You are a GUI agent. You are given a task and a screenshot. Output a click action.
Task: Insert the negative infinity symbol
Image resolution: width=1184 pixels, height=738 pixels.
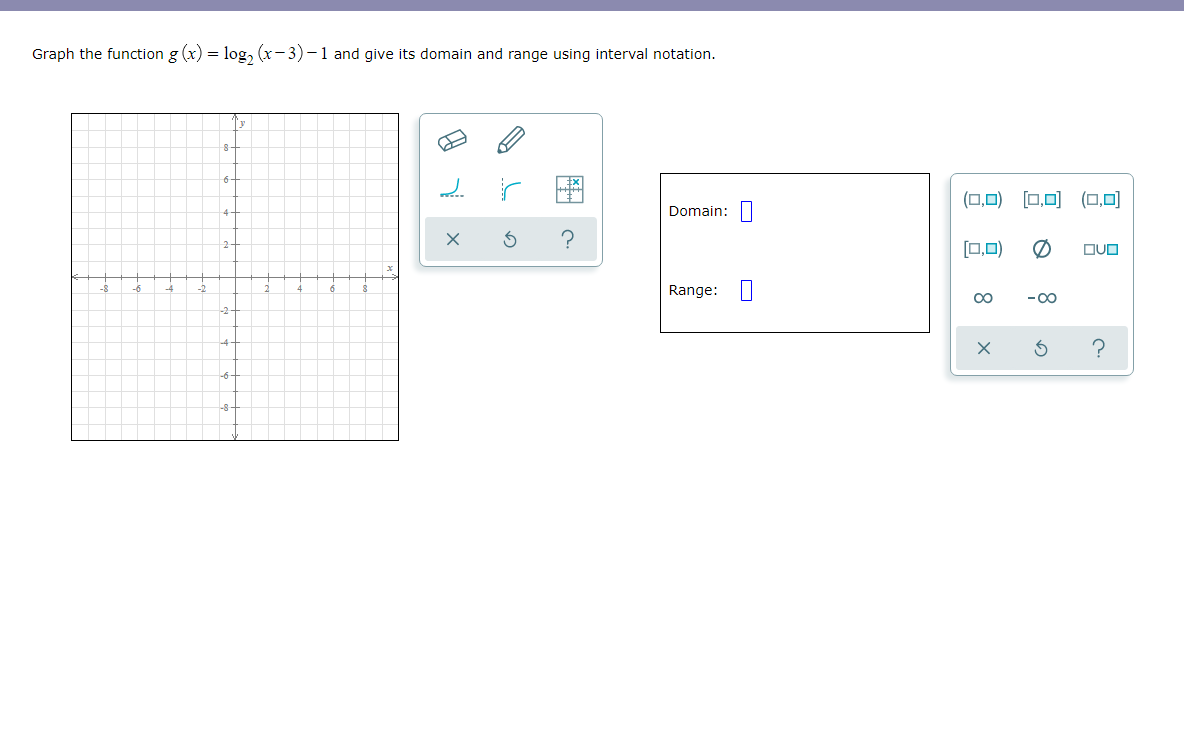[1040, 297]
